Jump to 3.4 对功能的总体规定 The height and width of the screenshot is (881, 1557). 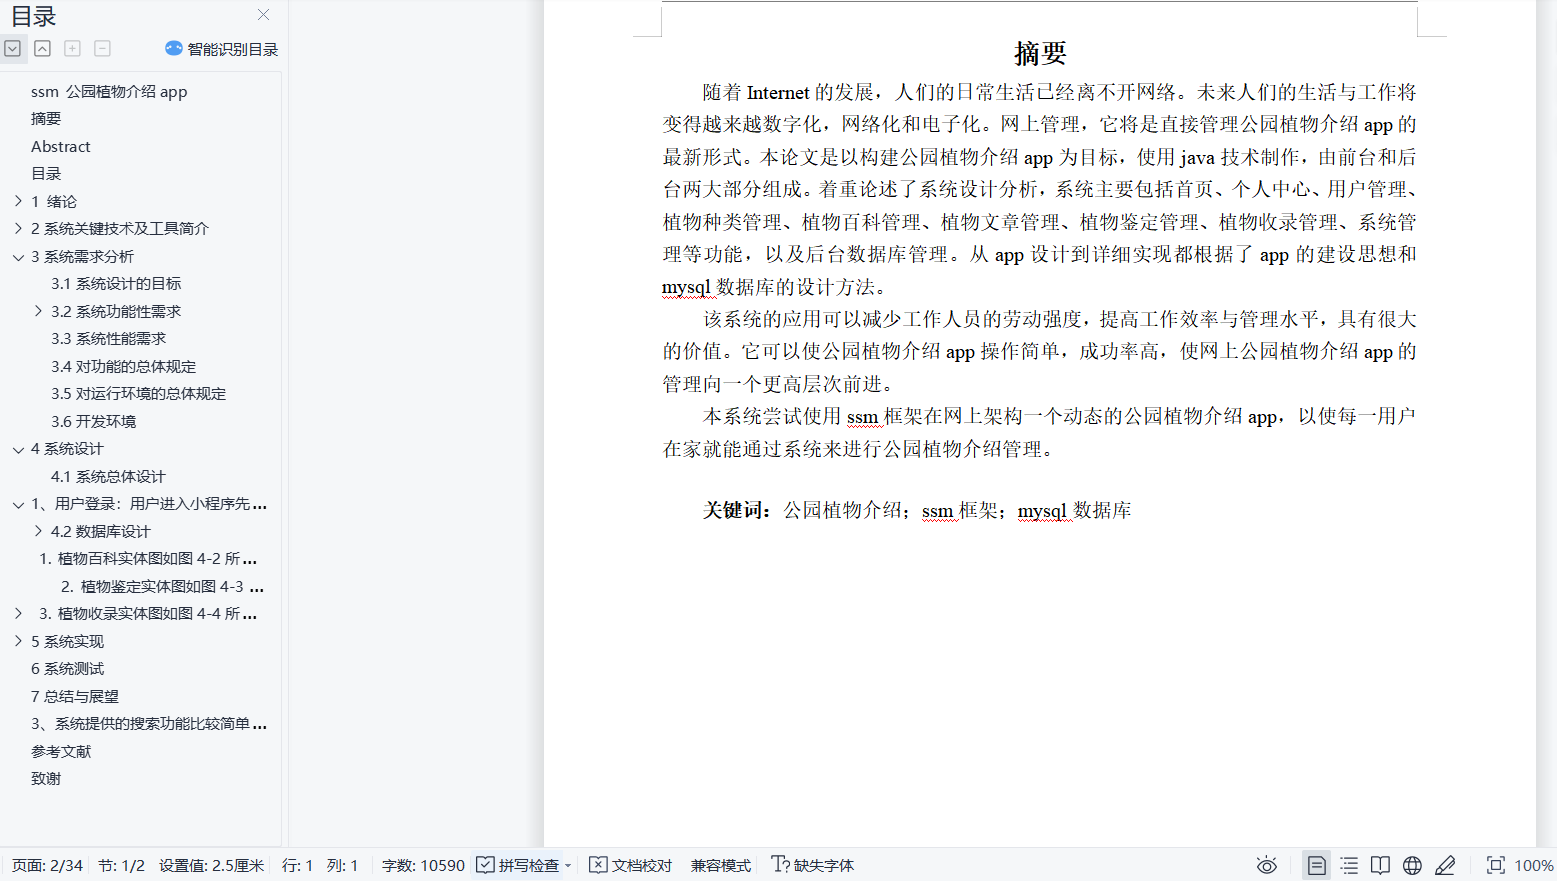[x=123, y=366]
